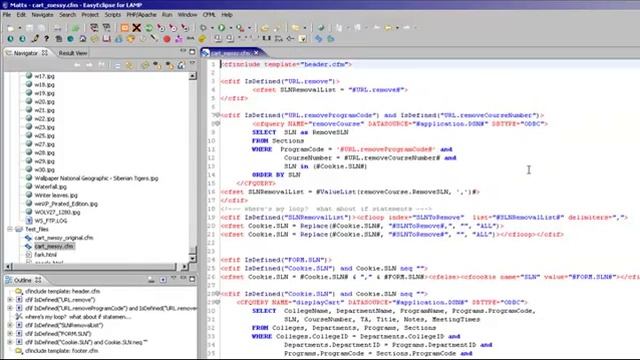640x360 pixels.
Task: Toggle the filter button in the Outline toolbar
Action: [163, 280]
